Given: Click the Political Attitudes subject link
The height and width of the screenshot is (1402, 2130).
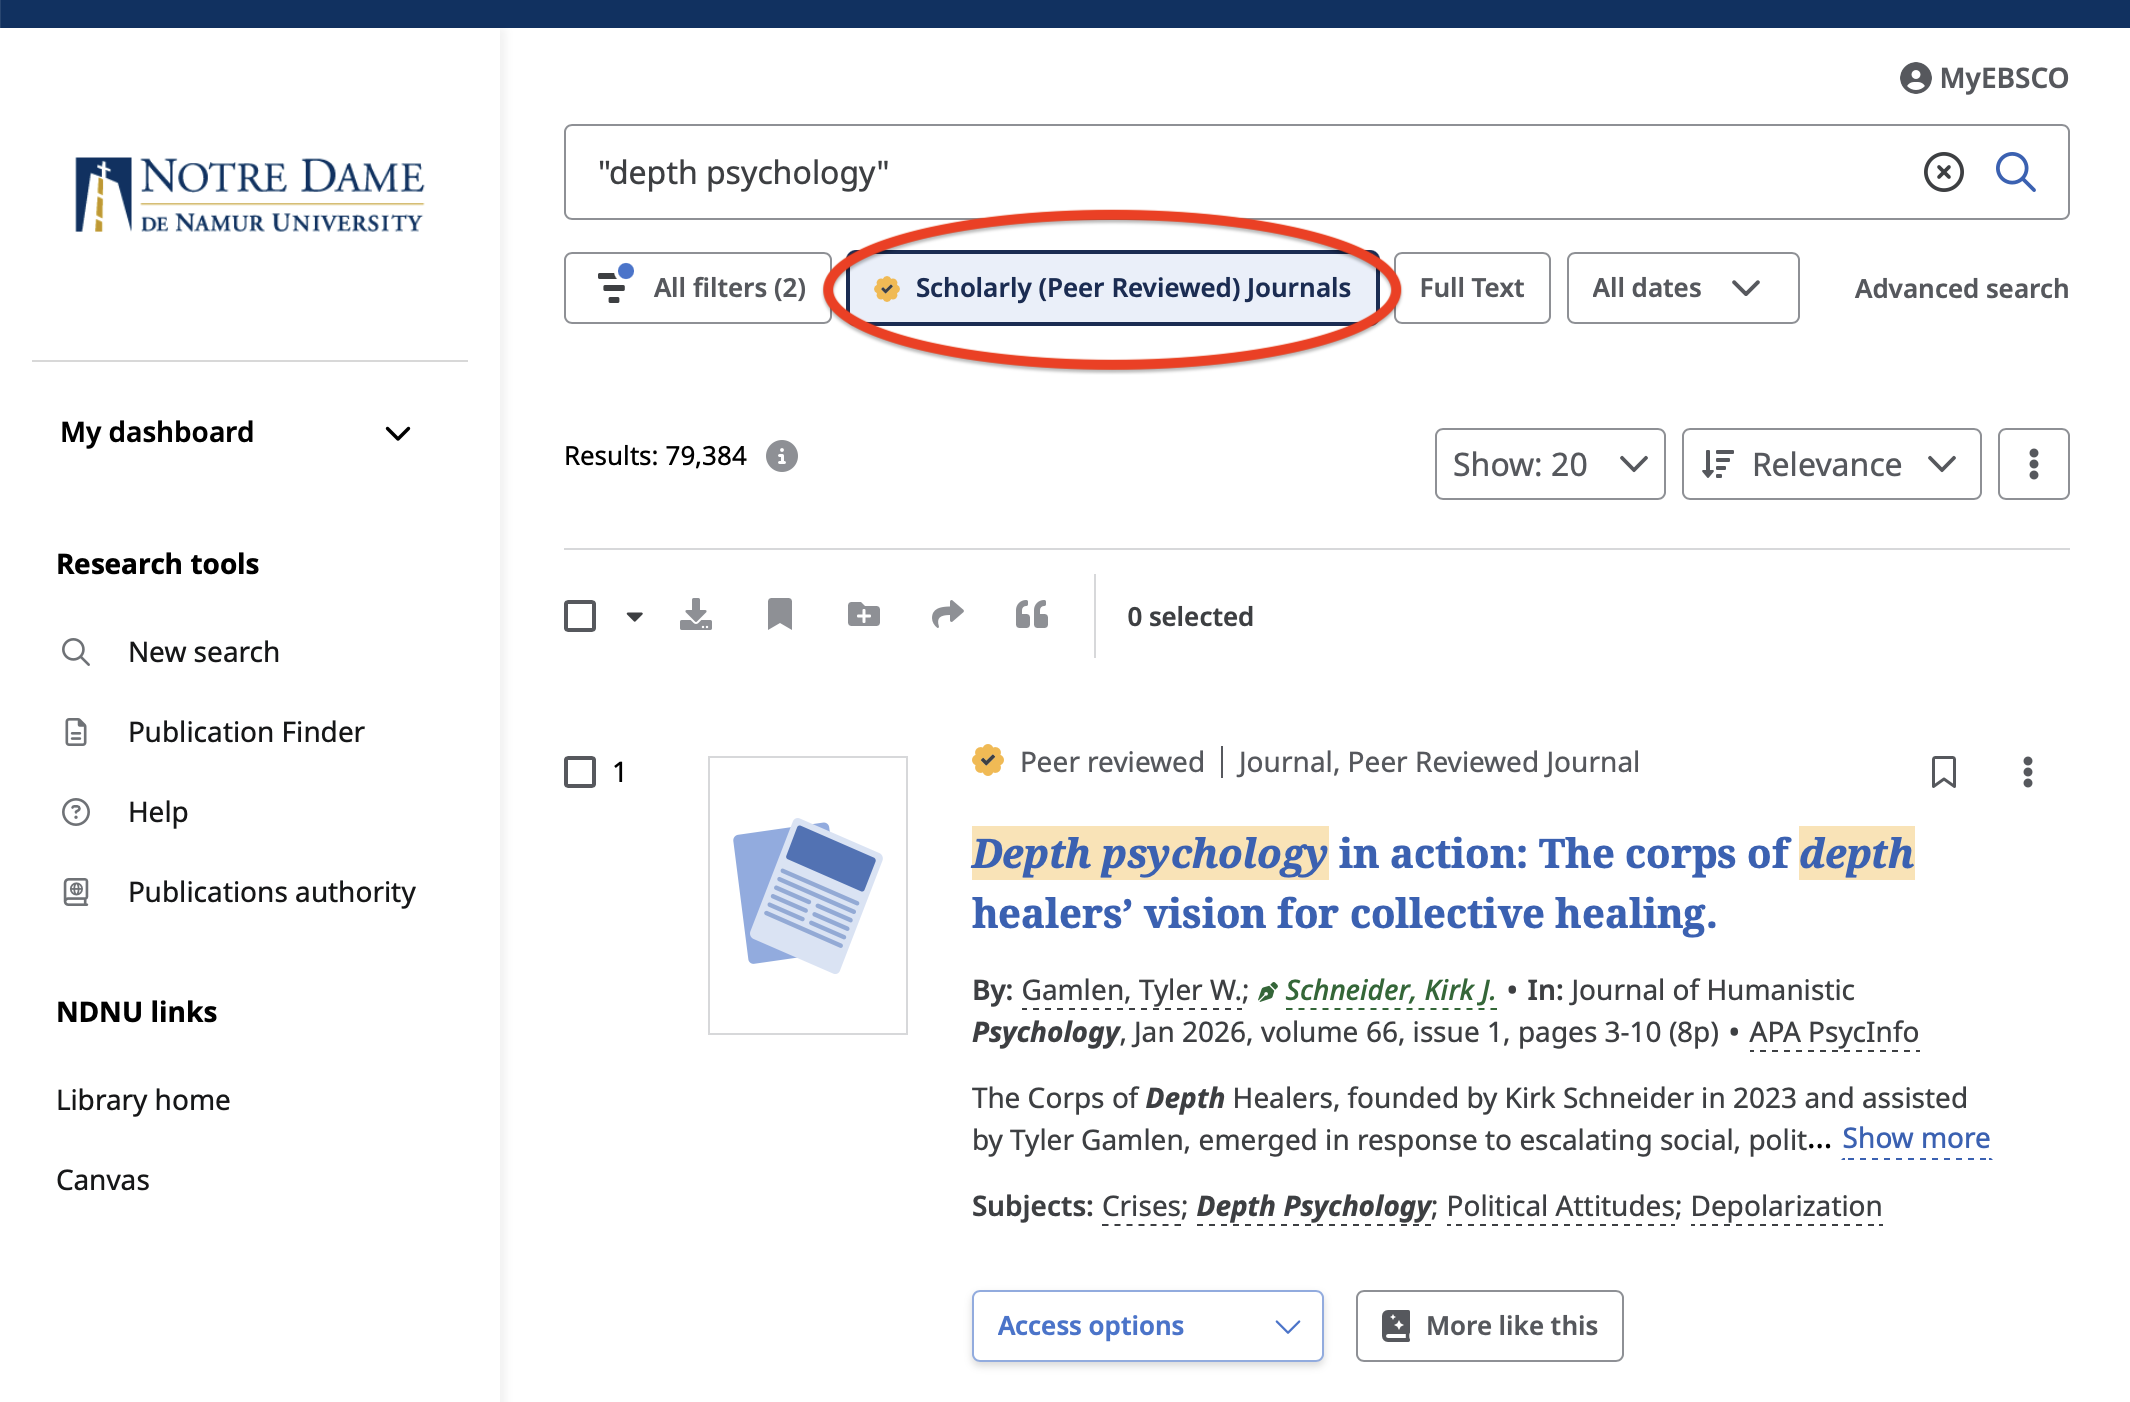Looking at the screenshot, I should [x=1562, y=1206].
